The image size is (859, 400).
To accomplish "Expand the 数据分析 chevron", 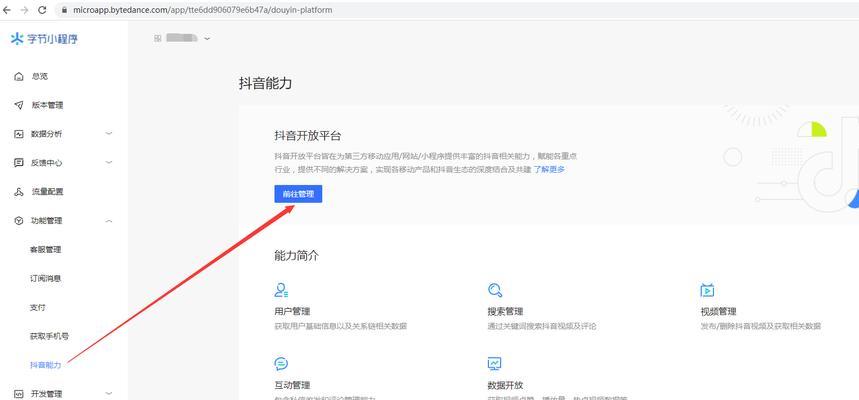I will pyautogui.click(x=109, y=134).
